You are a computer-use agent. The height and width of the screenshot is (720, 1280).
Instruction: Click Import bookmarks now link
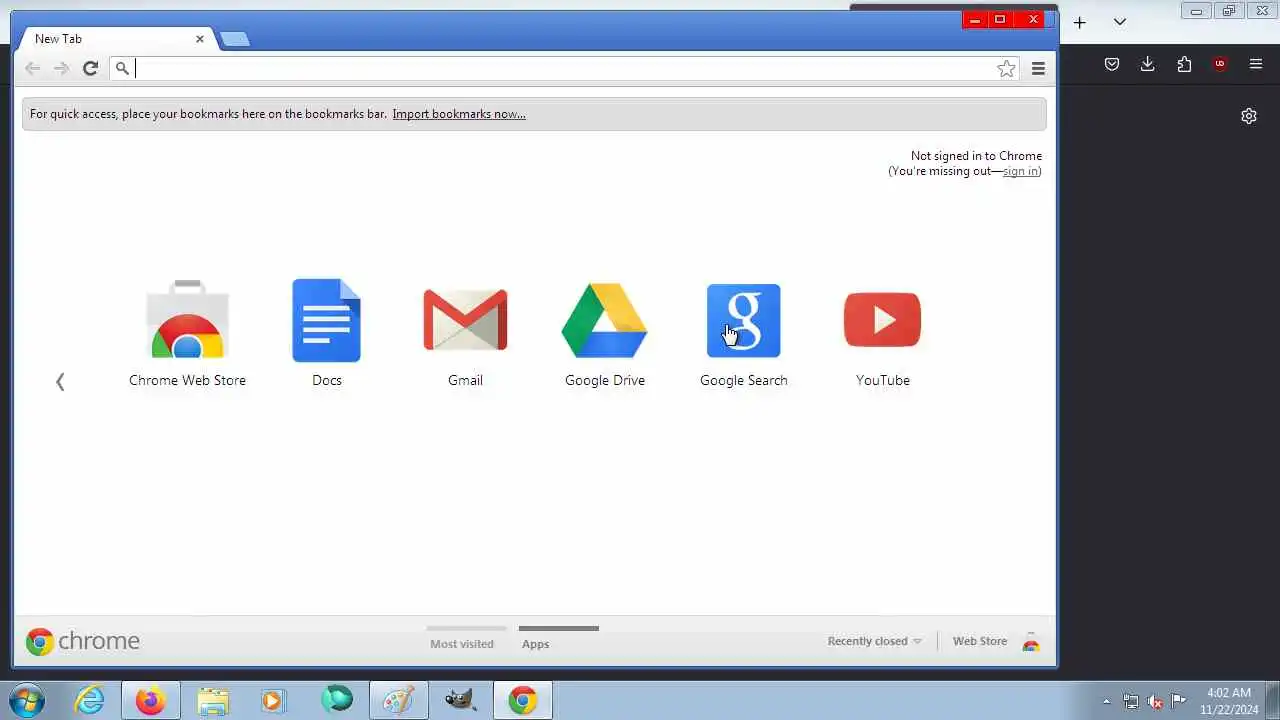click(459, 114)
